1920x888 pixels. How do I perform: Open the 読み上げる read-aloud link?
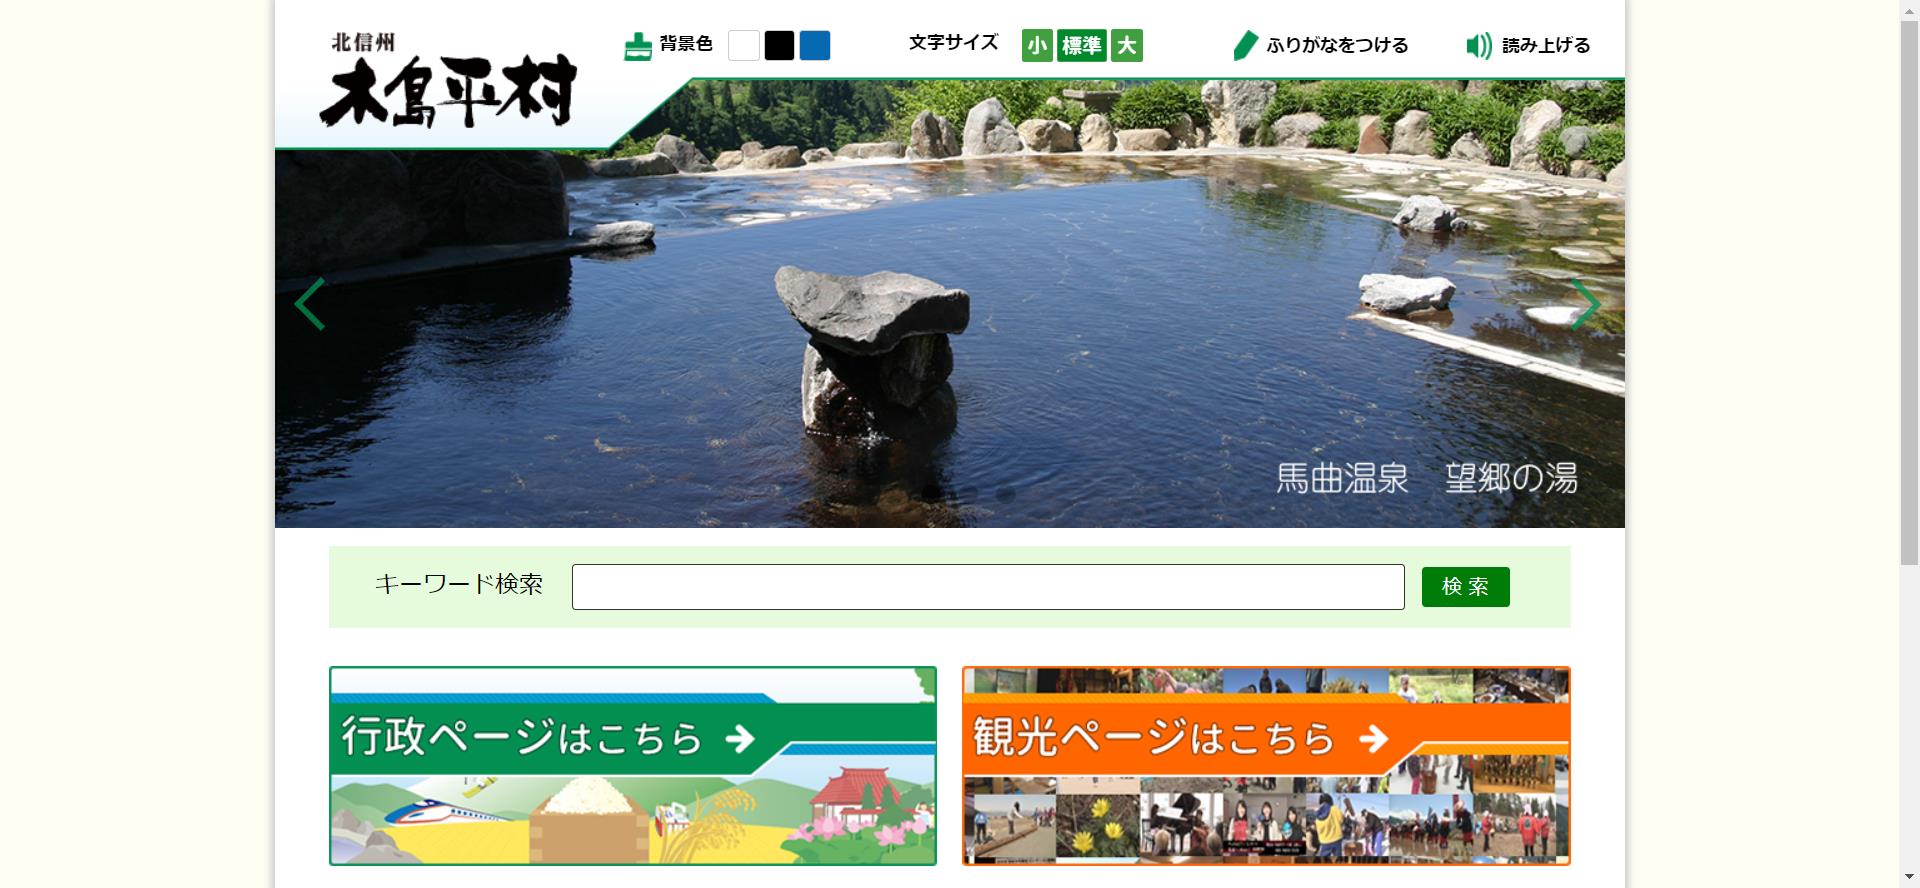point(1546,45)
